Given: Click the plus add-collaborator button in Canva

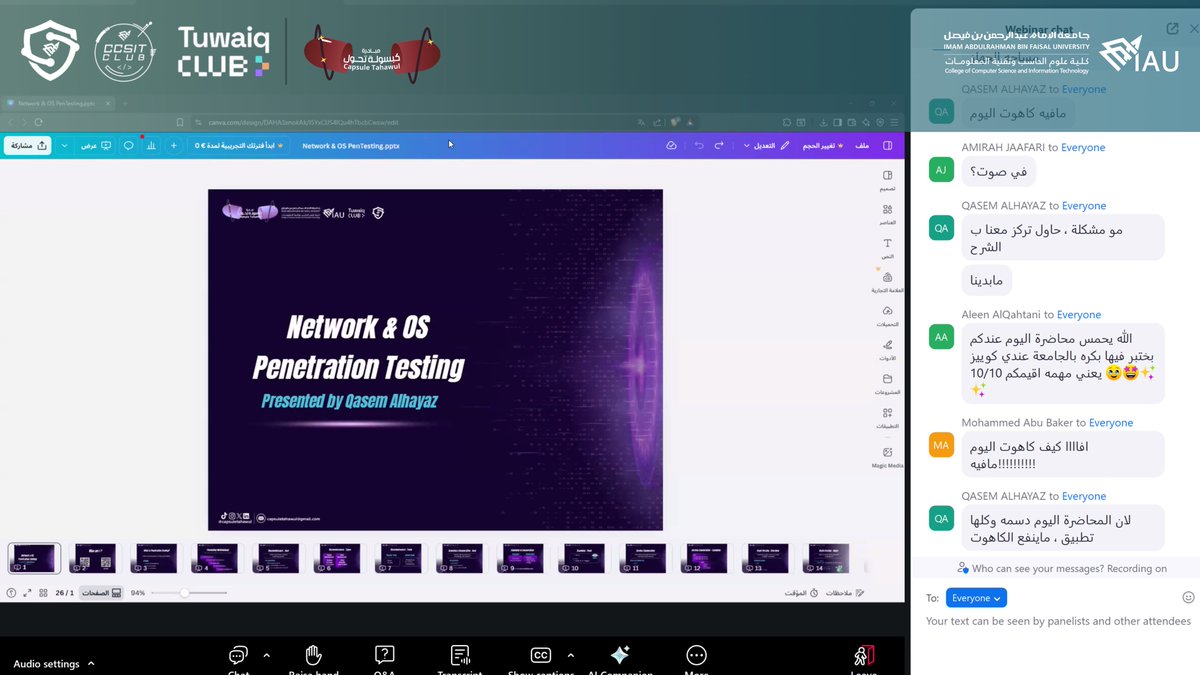Looking at the screenshot, I should 174,146.
